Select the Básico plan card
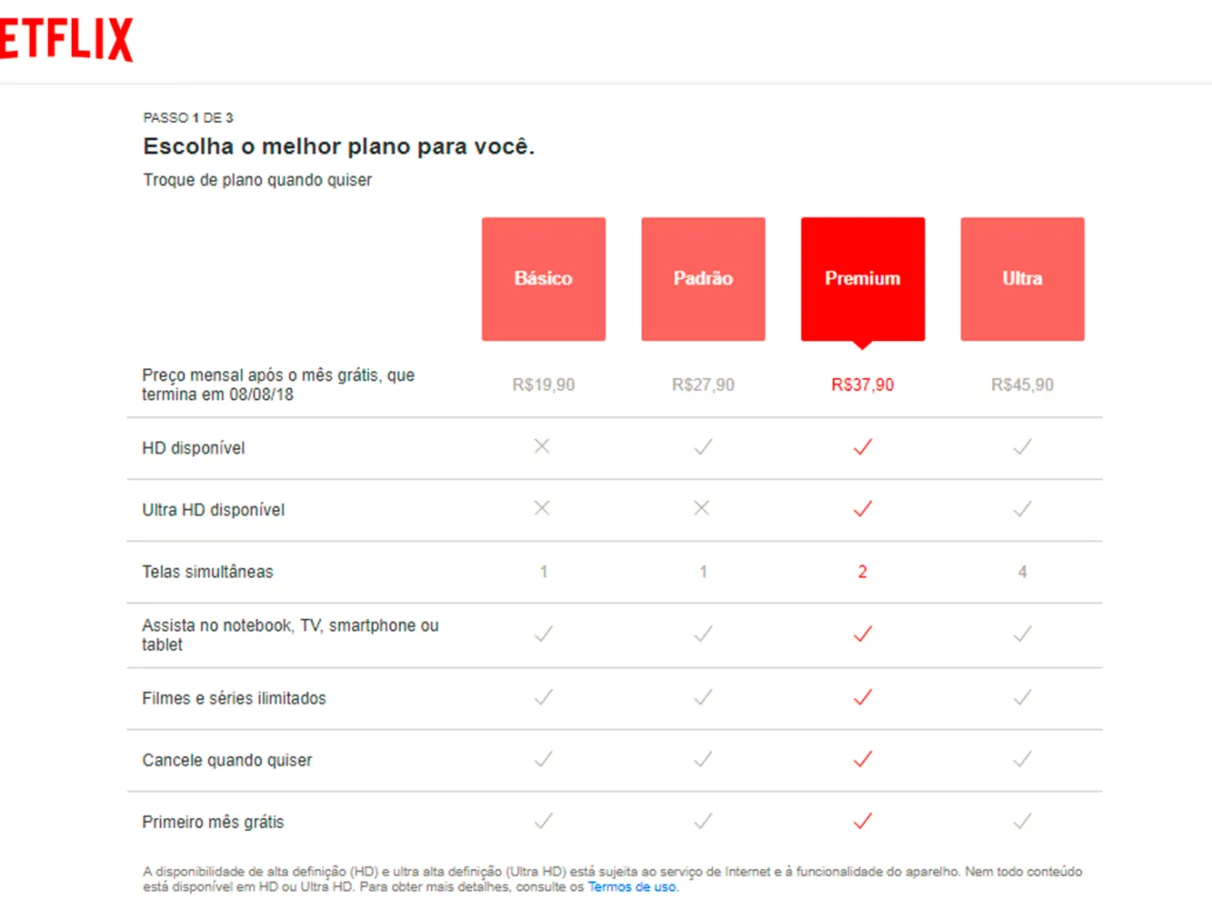 [543, 278]
